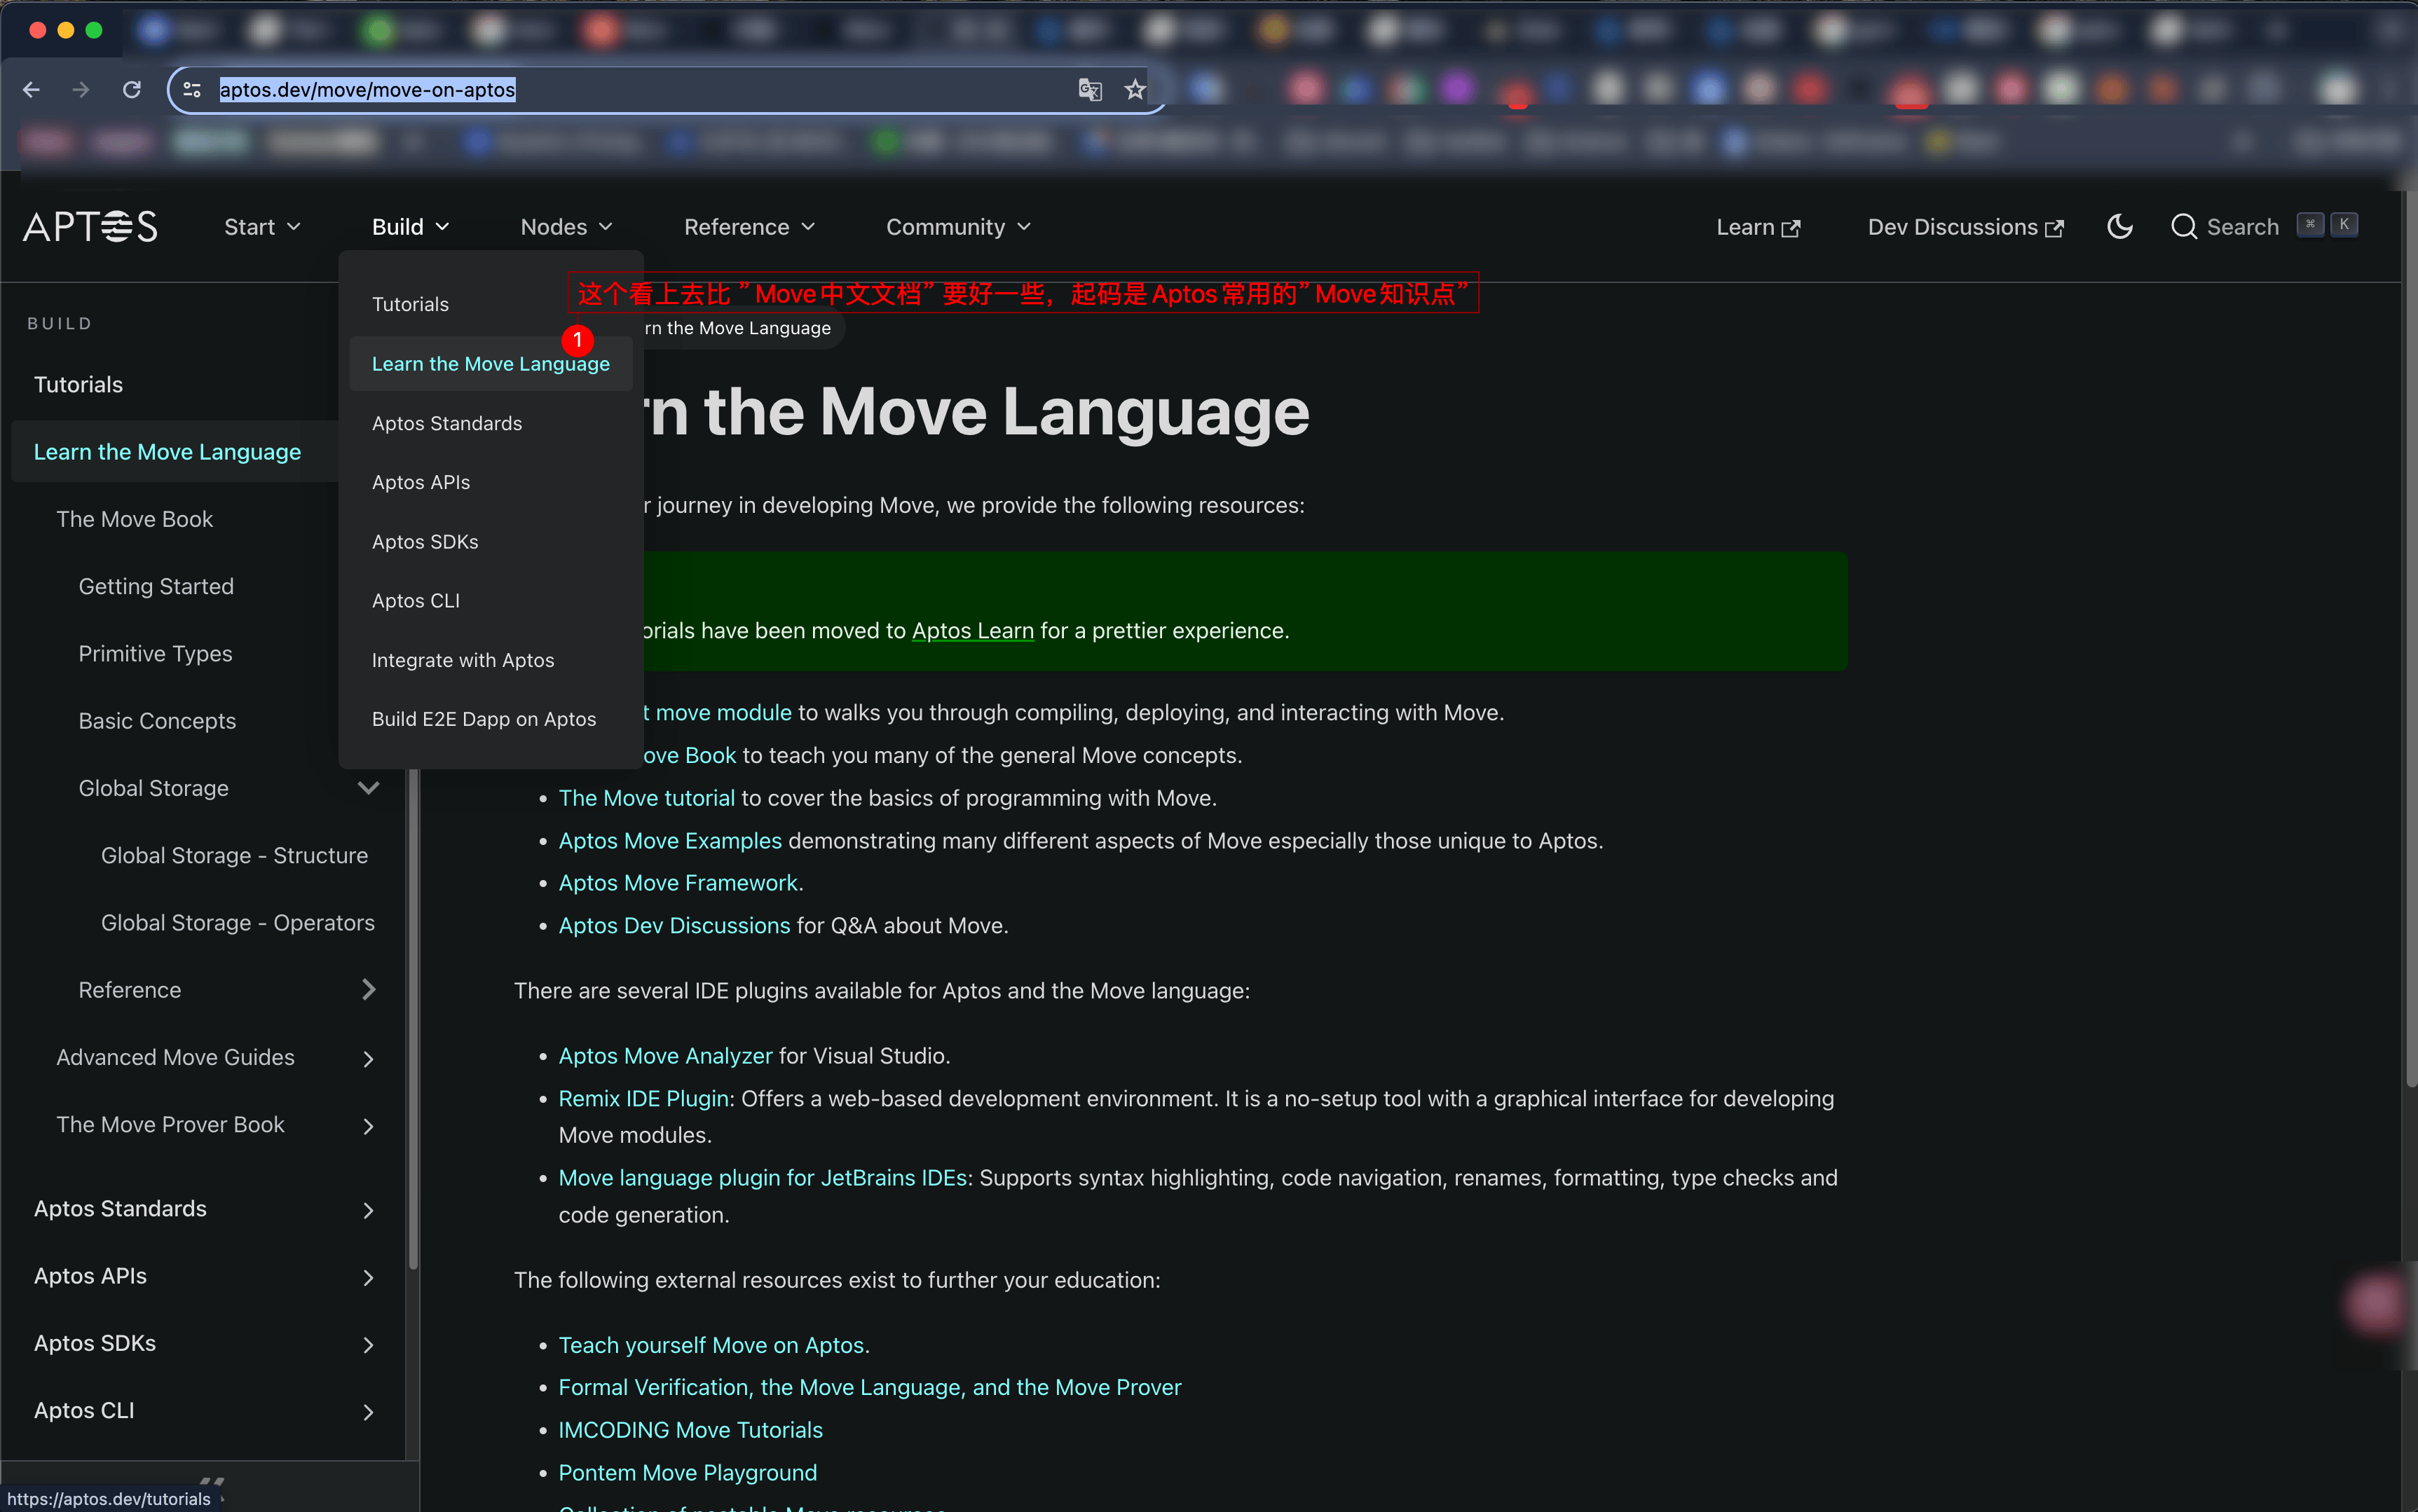Select Learn the Move Language in dropdown
The image size is (2418, 1512).
[x=491, y=364]
